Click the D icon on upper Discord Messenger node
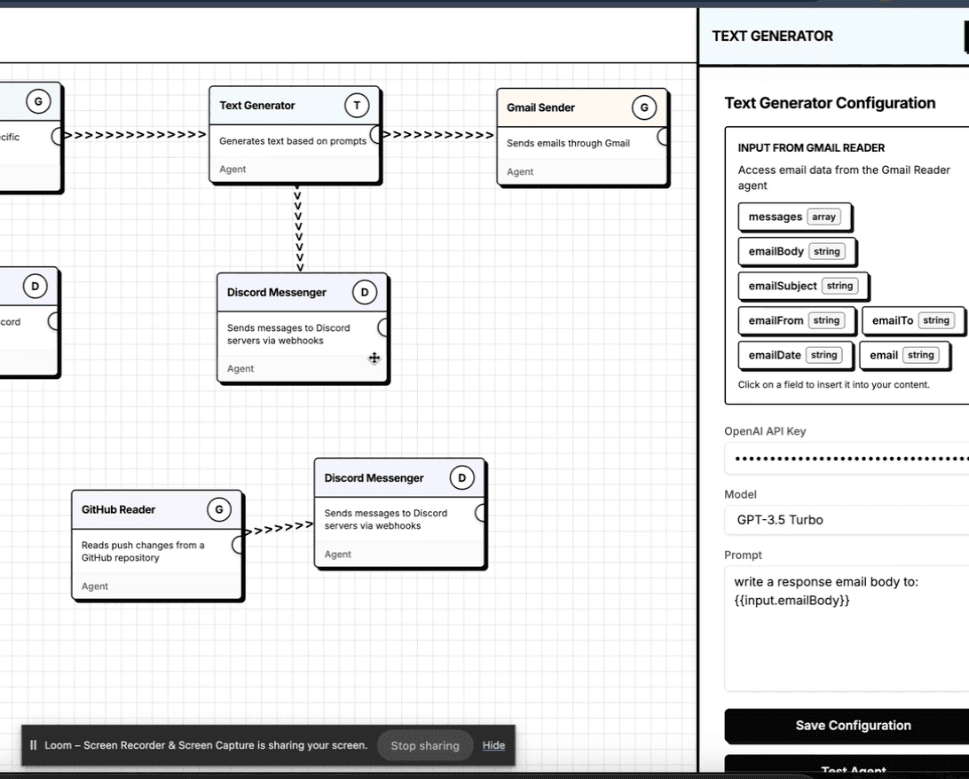Image resolution: width=969 pixels, height=779 pixels. click(x=365, y=292)
